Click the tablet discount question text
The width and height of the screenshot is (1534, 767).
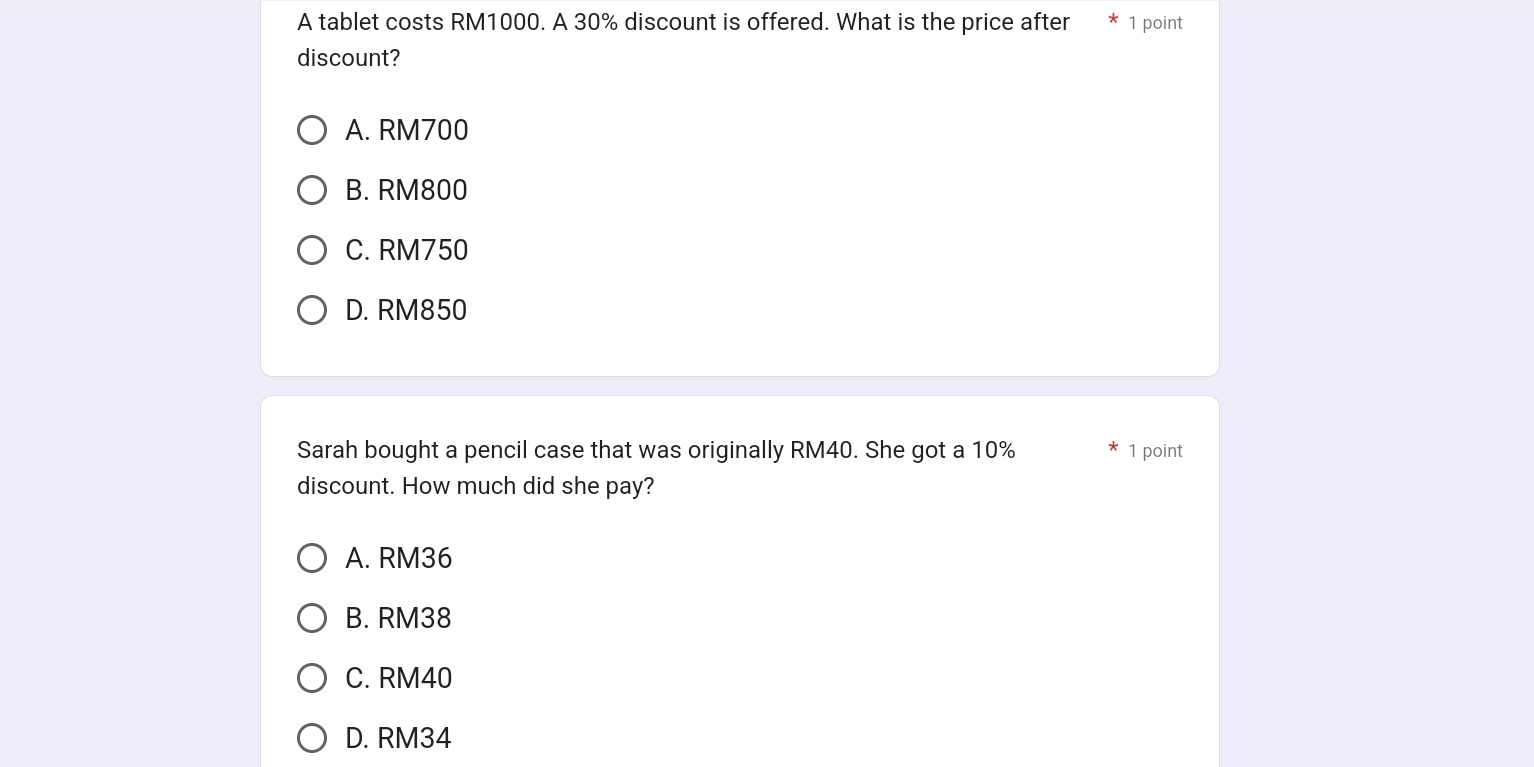click(683, 40)
